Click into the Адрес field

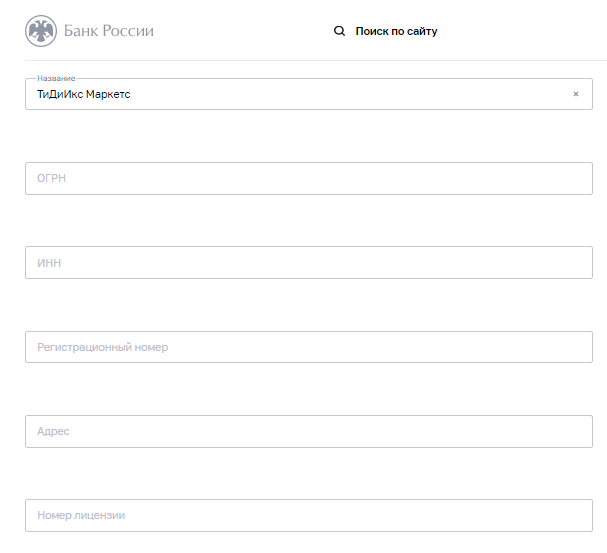click(309, 431)
